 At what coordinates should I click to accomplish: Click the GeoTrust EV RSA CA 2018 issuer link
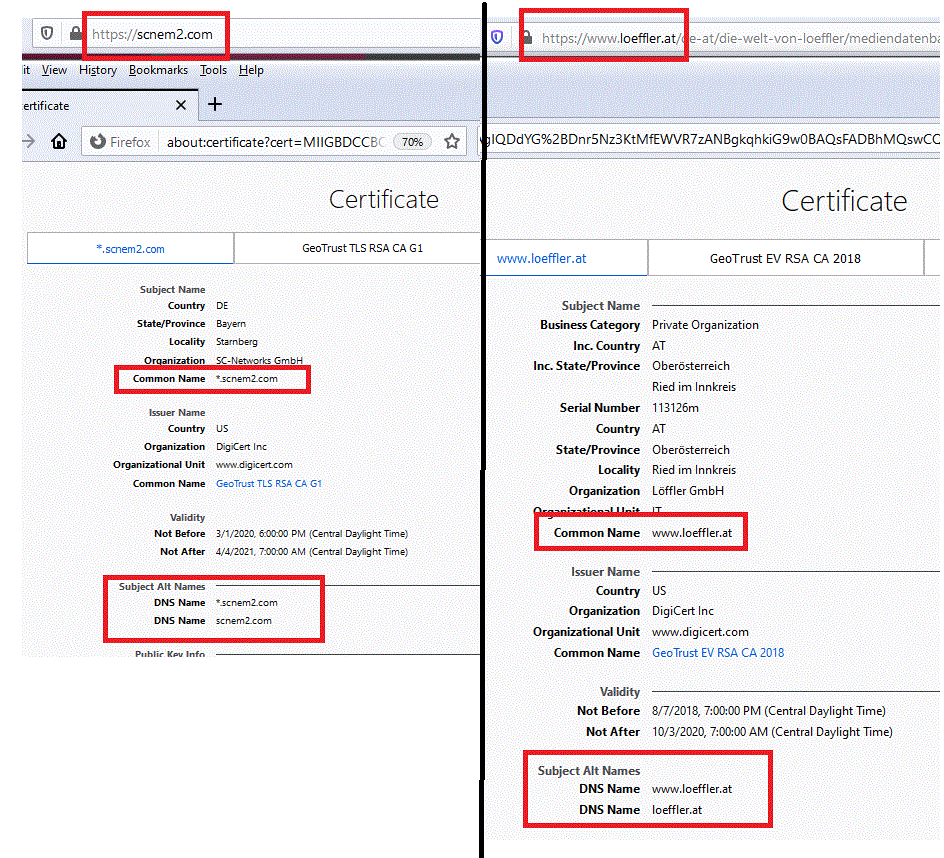point(718,653)
